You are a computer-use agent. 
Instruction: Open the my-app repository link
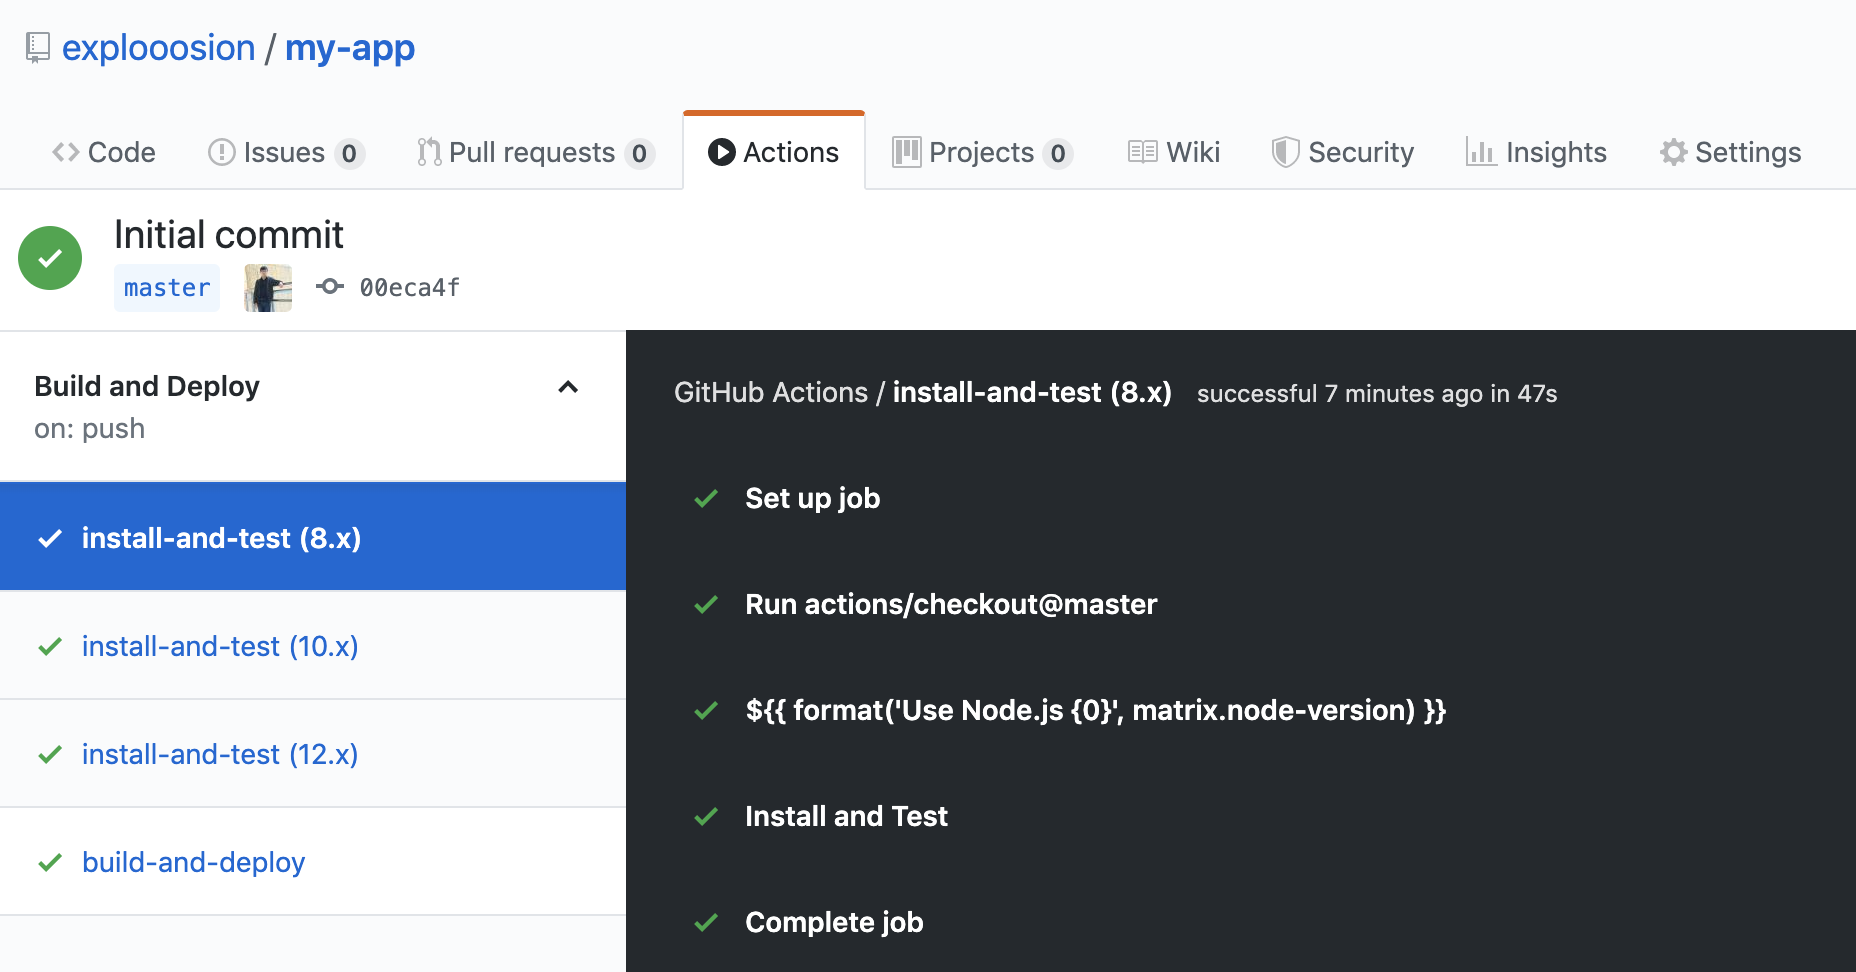tap(350, 48)
